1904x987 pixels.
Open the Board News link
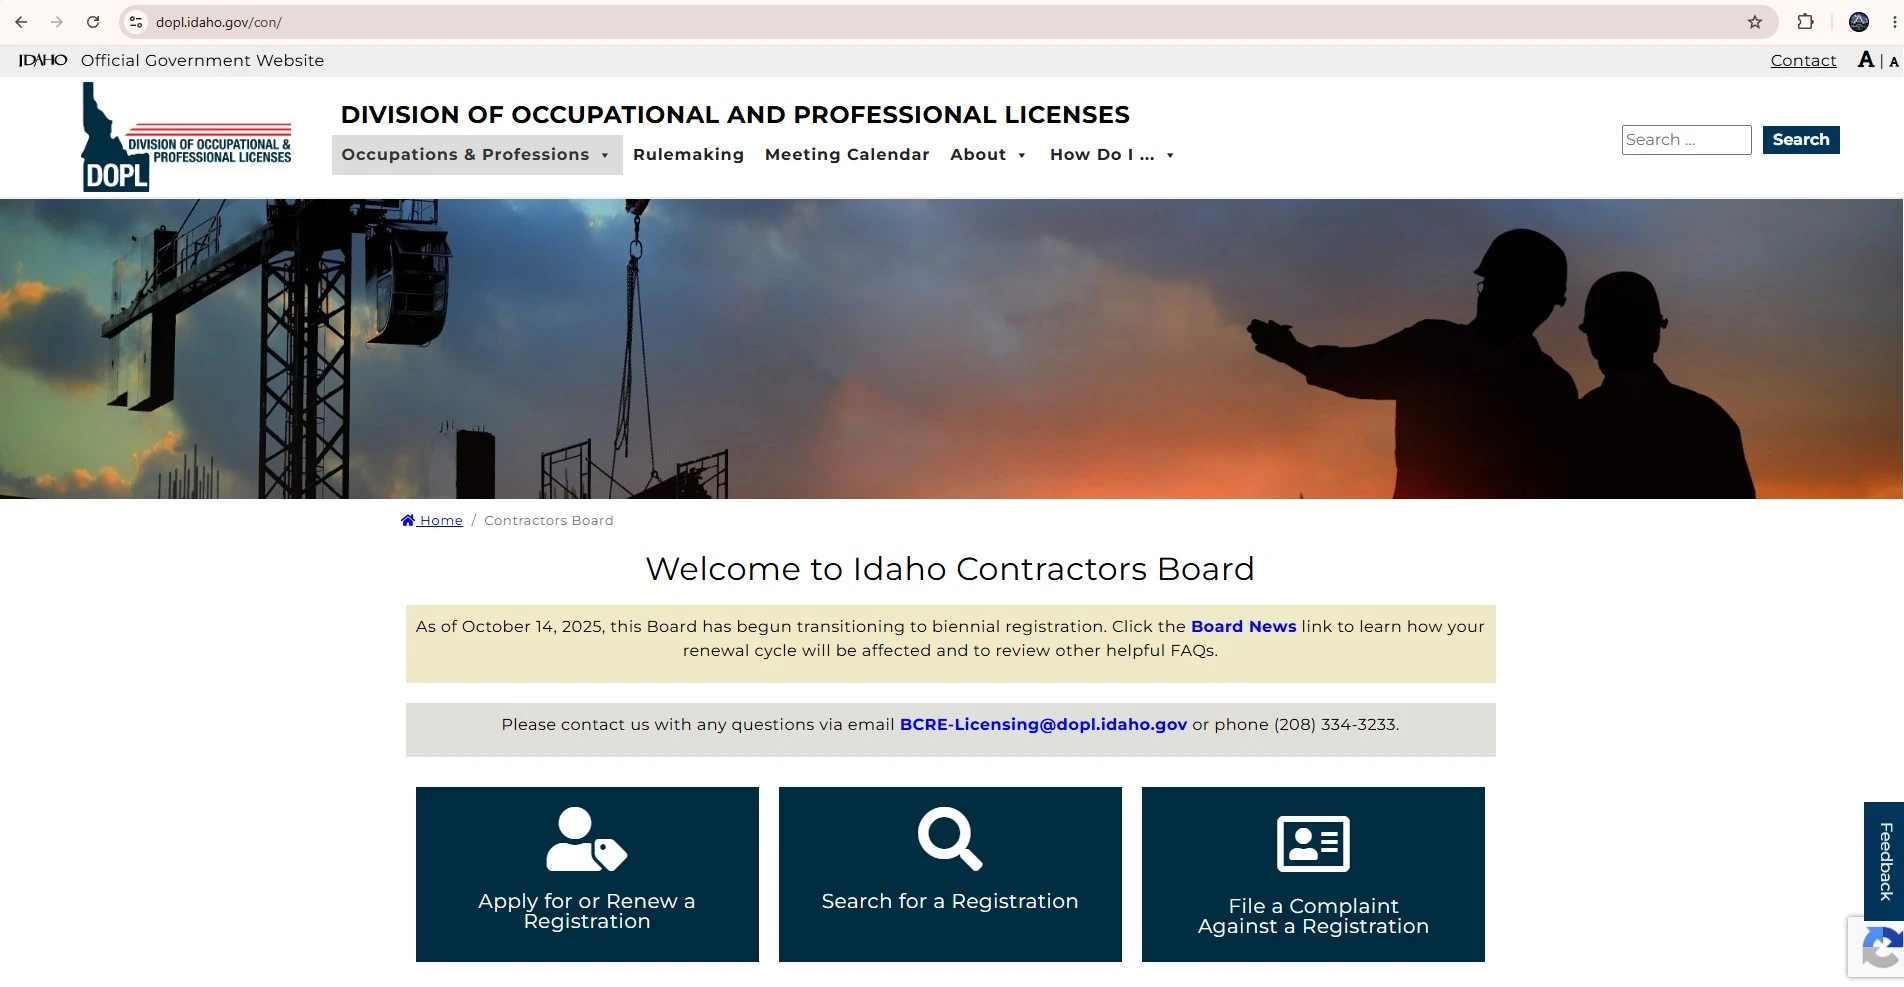point(1243,626)
